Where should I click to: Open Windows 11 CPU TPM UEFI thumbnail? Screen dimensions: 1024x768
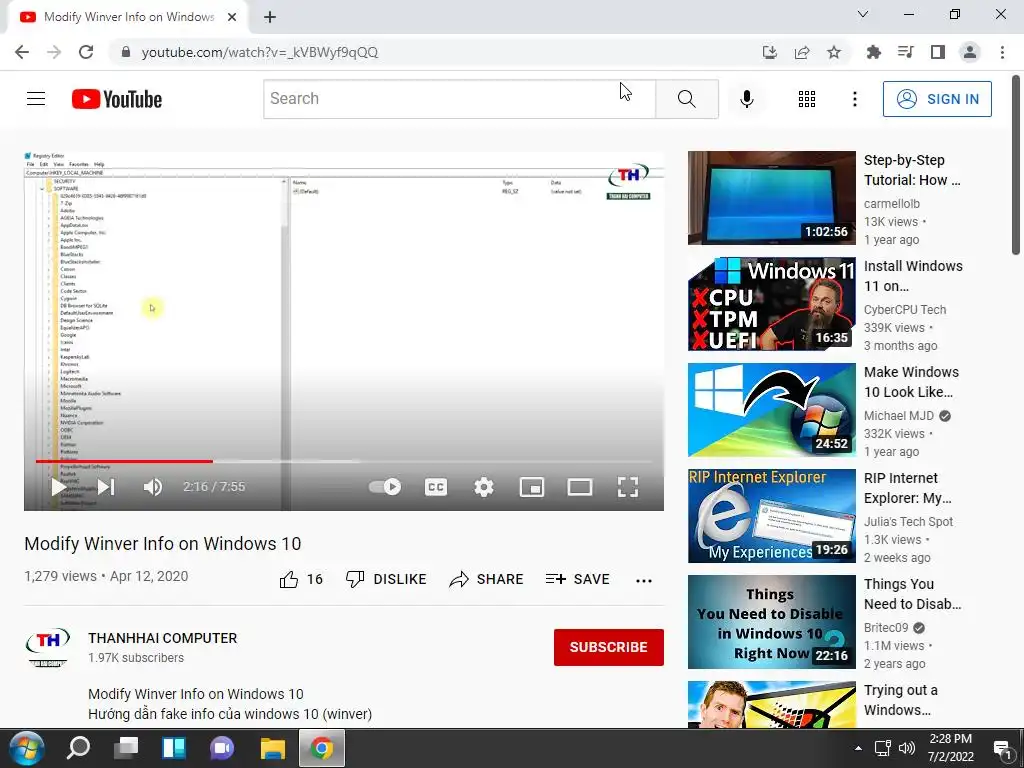[x=771, y=304]
